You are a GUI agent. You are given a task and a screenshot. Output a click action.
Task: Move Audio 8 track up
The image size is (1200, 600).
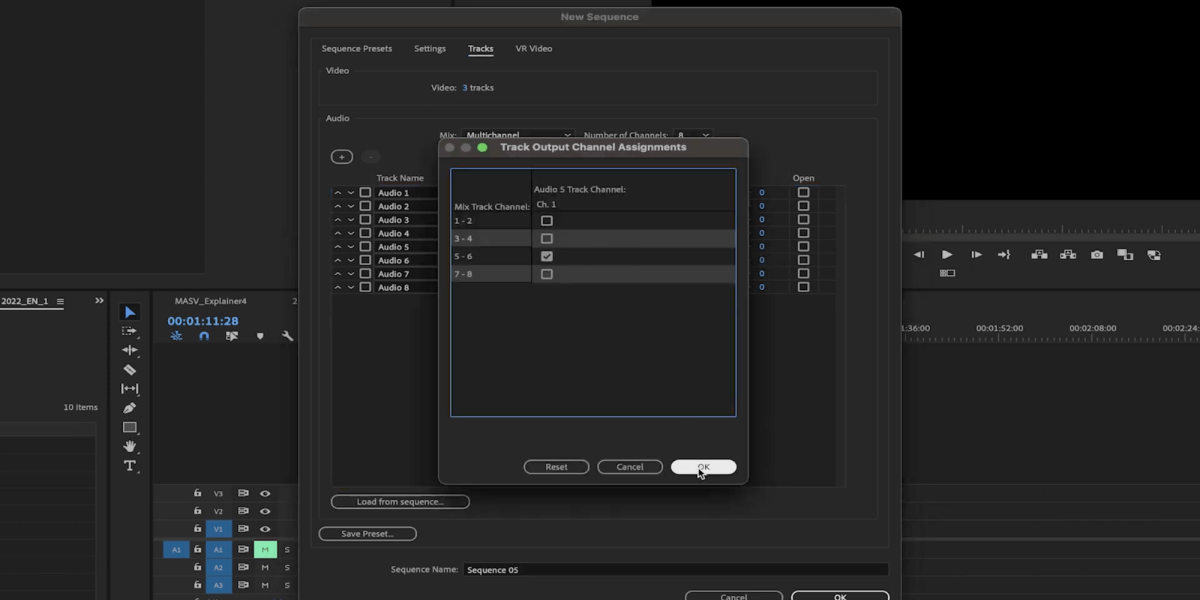click(338, 287)
